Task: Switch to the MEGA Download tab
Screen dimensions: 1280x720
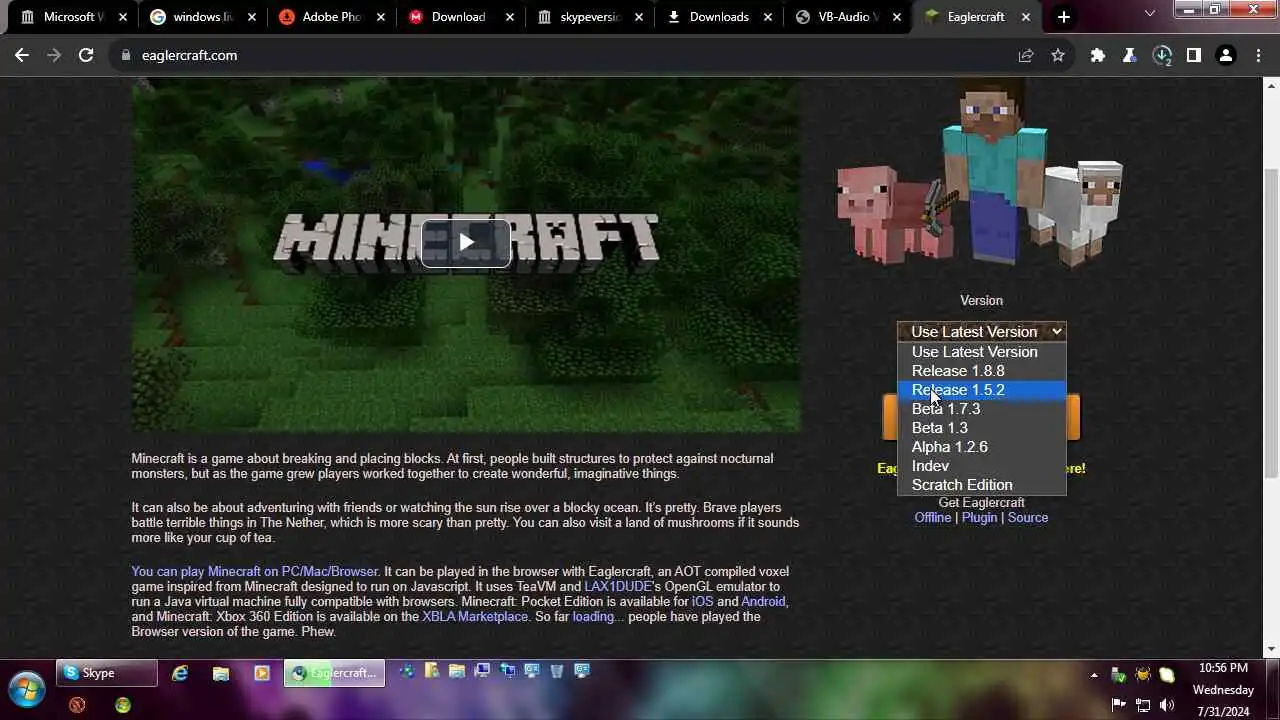Action: (x=457, y=17)
